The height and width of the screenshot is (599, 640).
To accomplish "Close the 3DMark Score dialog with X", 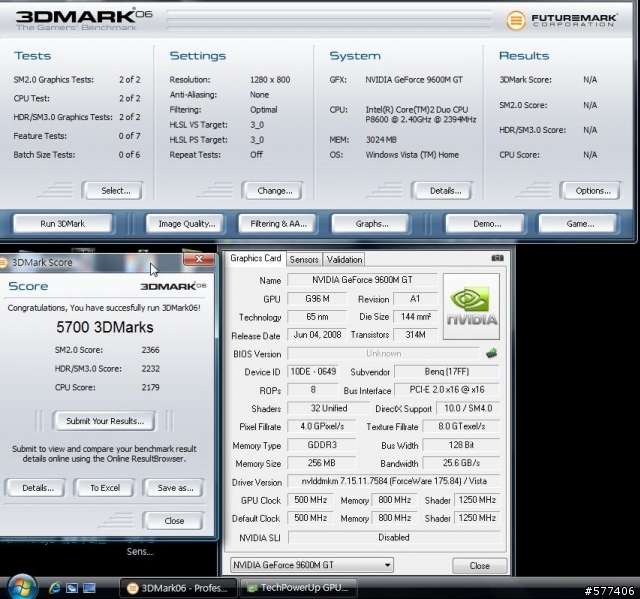I will 199,259.
